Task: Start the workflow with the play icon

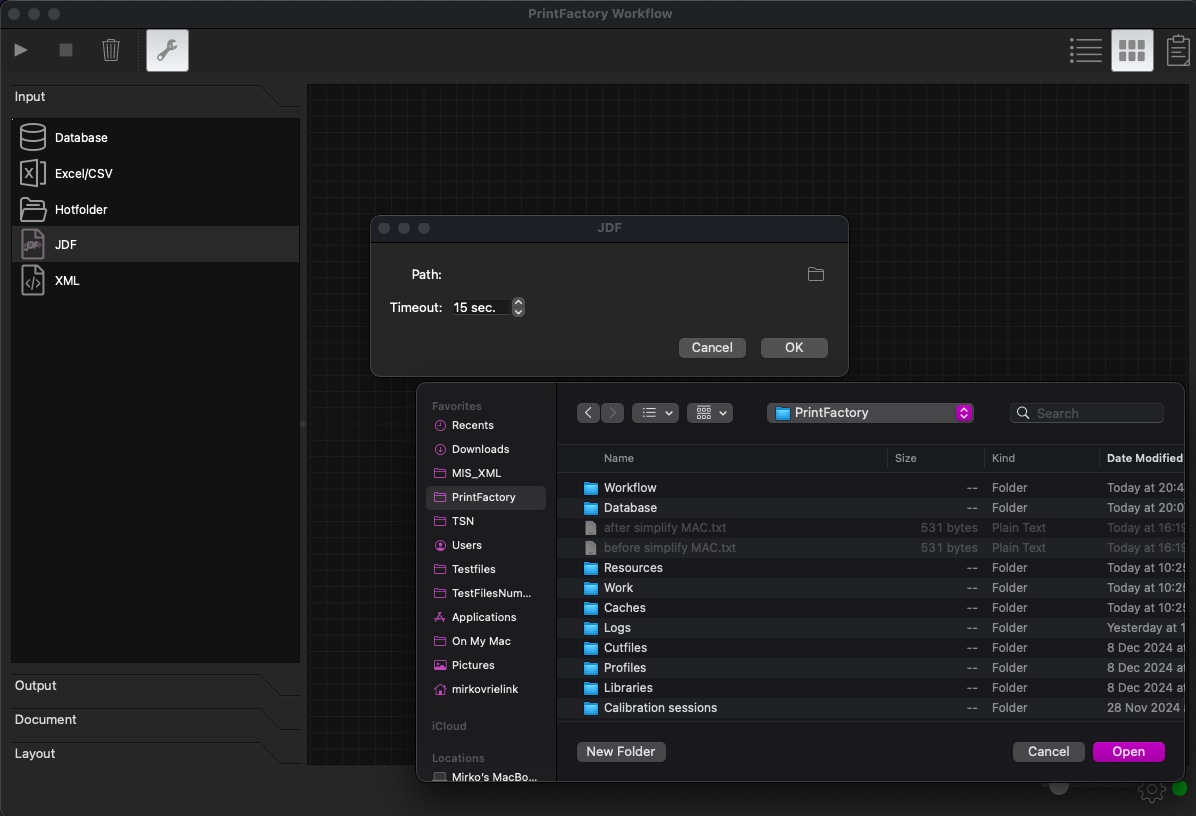Action: [x=21, y=50]
